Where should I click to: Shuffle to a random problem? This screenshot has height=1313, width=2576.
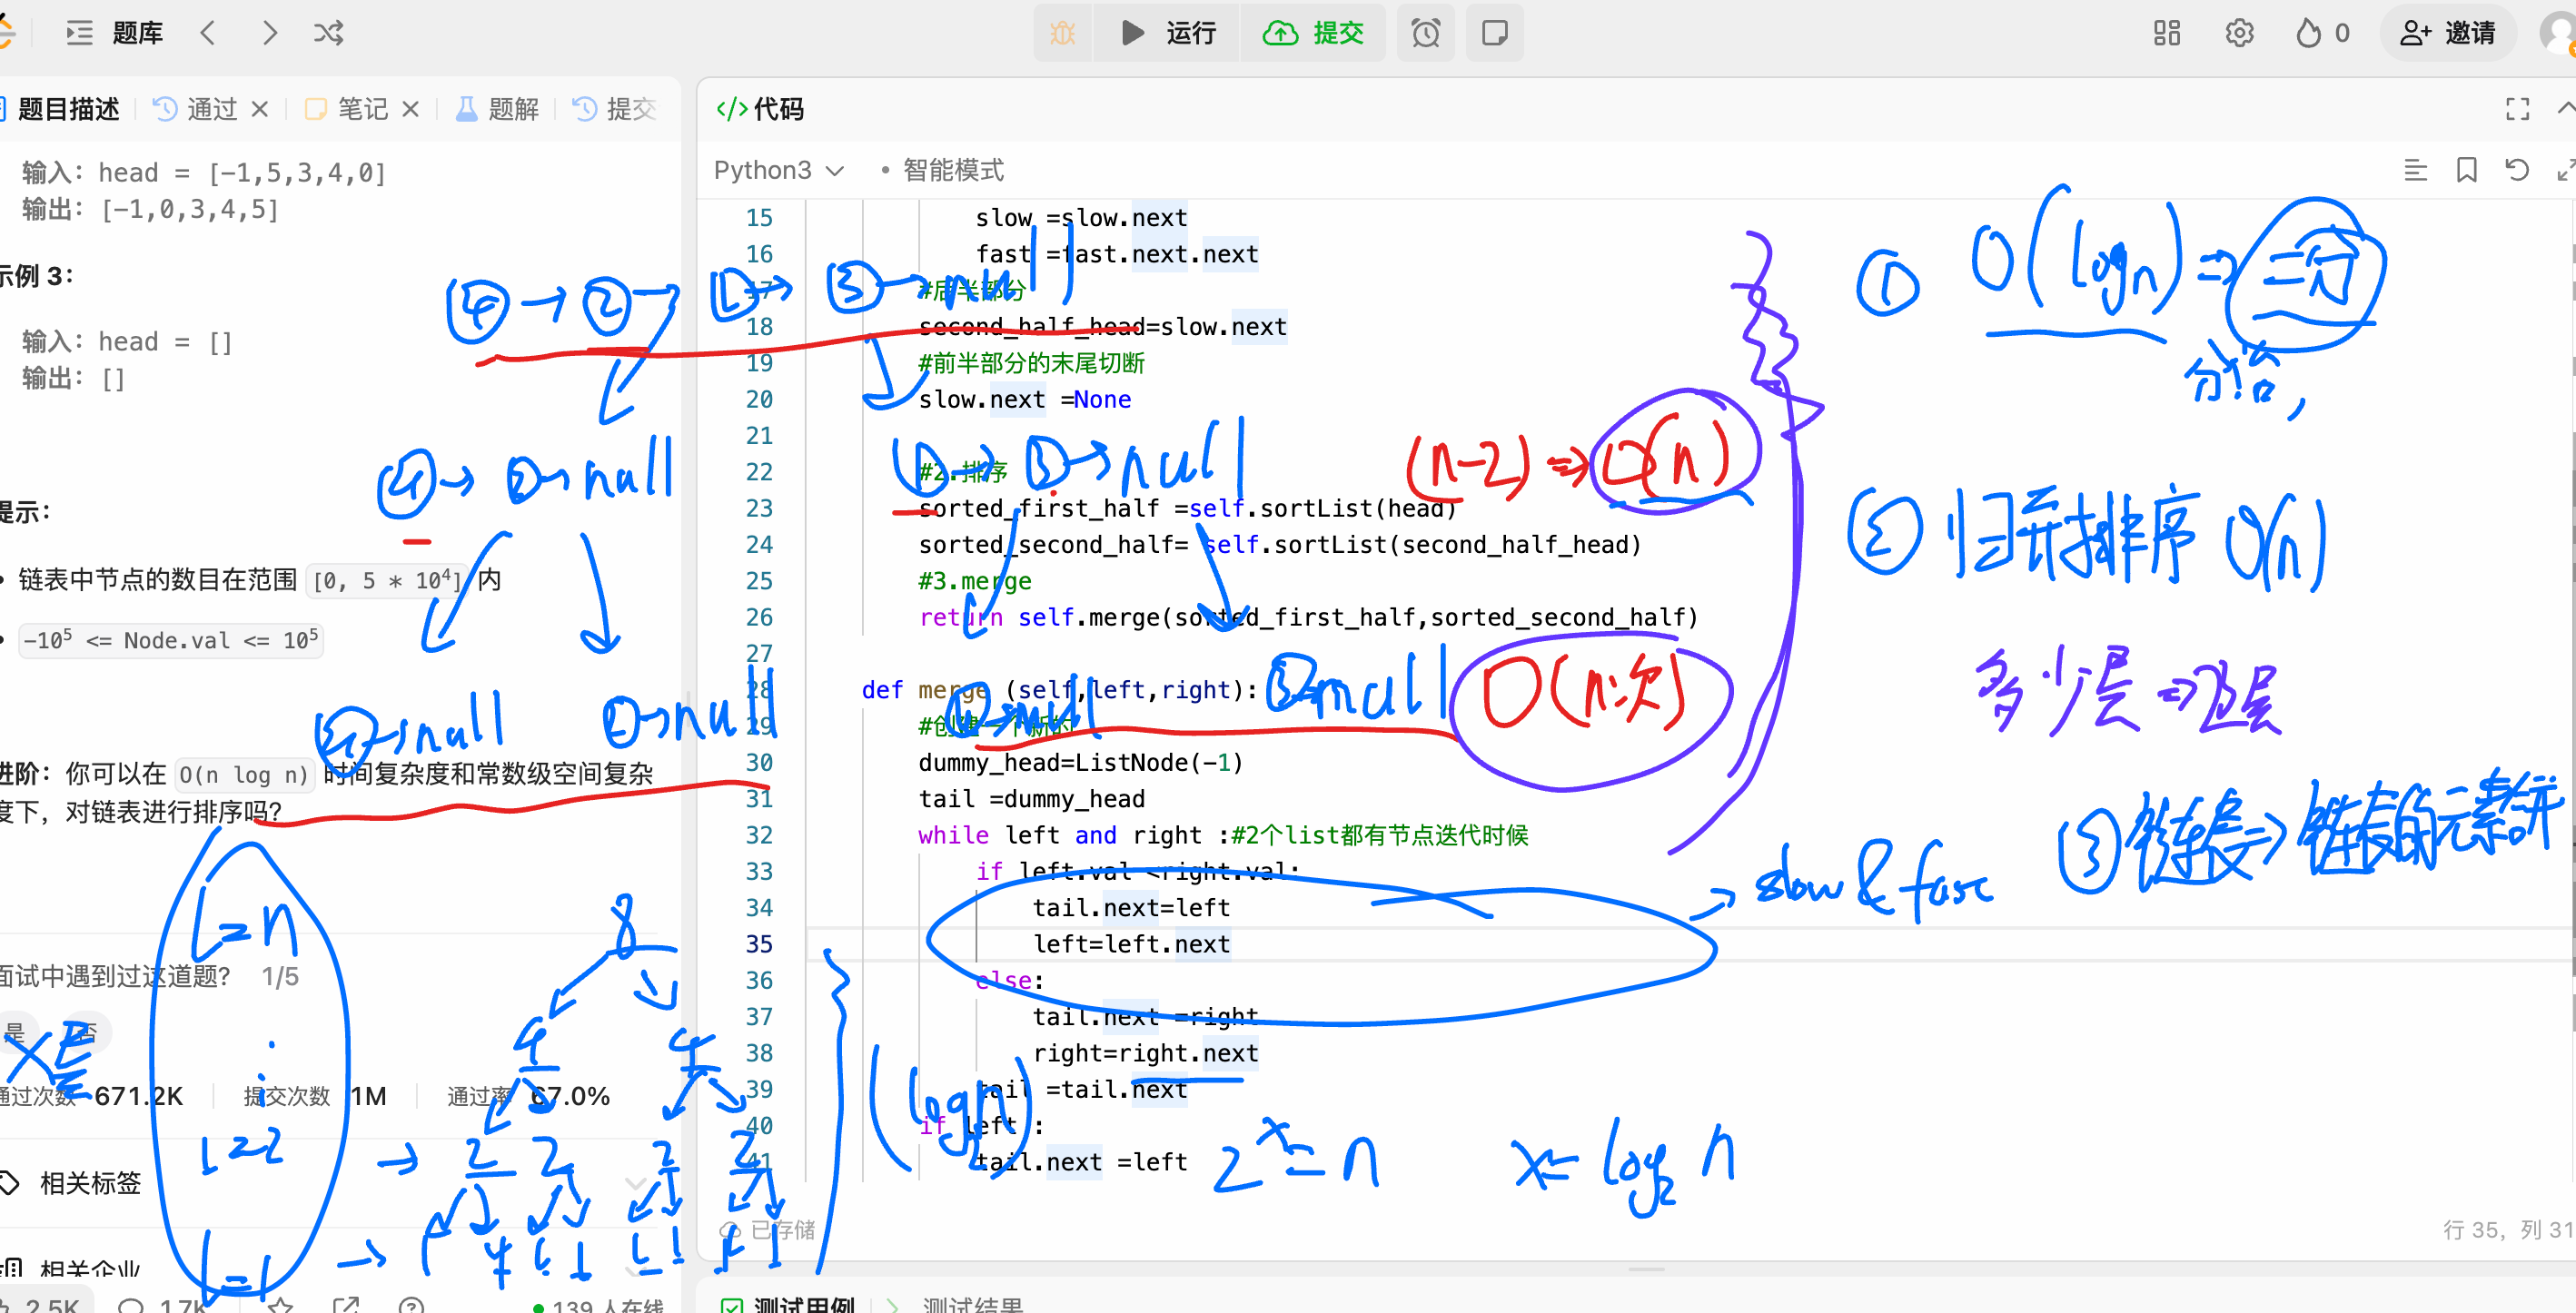tap(328, 33)
